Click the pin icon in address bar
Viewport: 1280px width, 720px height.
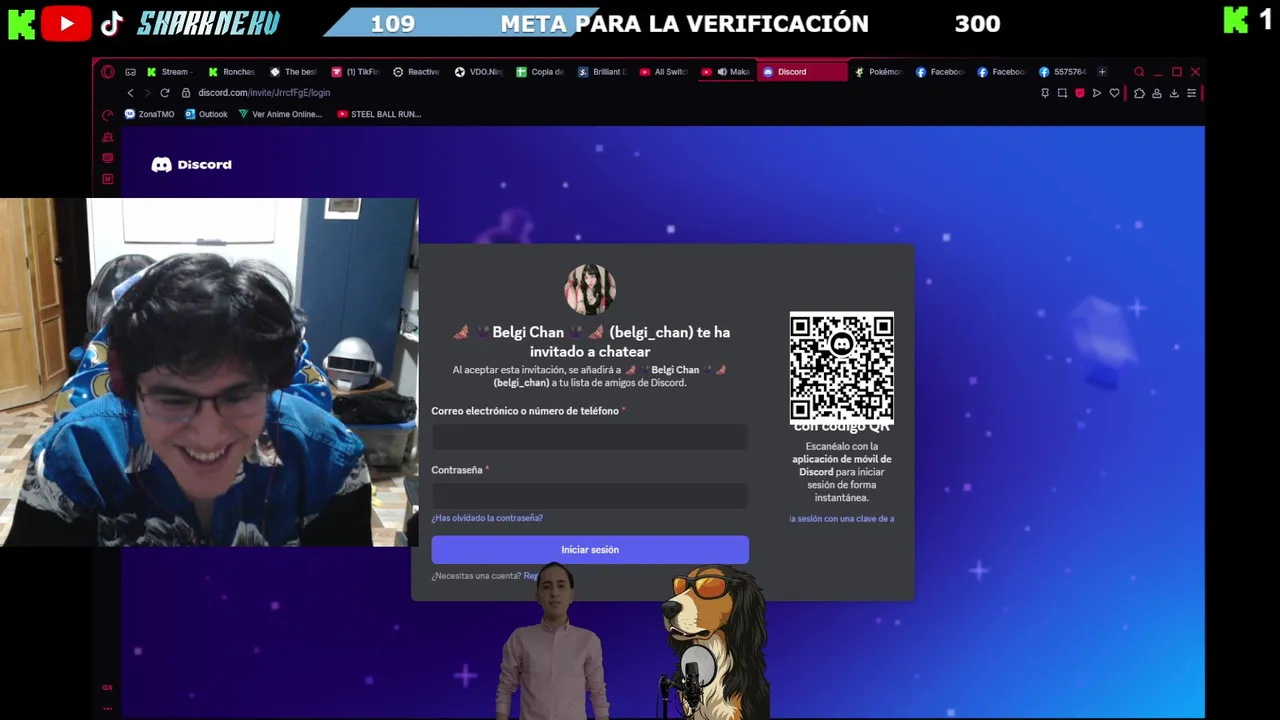click(1045, 93)
